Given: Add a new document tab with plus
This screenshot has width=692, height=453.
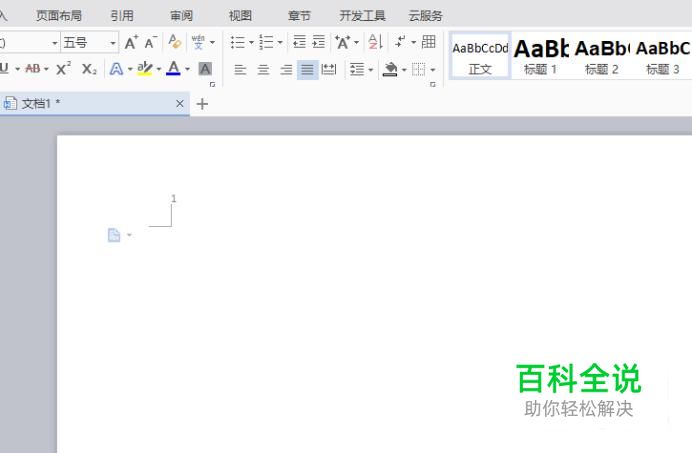Looking at the screenshot, I should tap(202, 104).
